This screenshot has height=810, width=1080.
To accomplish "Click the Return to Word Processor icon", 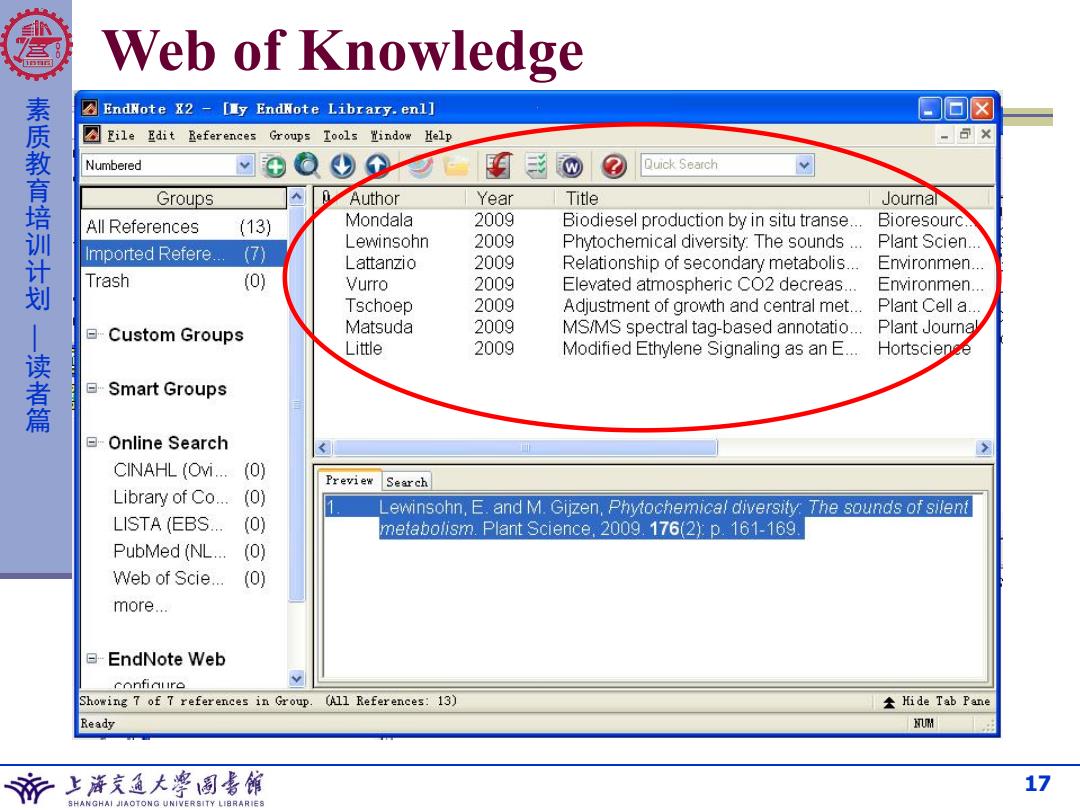I will click(571, 165).
